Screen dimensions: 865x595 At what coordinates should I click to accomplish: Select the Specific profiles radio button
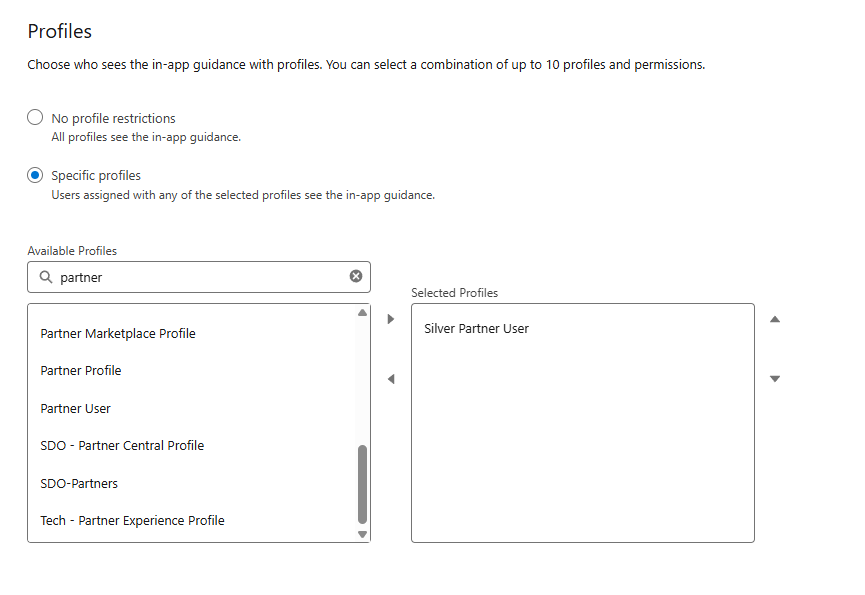pyautogui.click(x=36, y=175)
